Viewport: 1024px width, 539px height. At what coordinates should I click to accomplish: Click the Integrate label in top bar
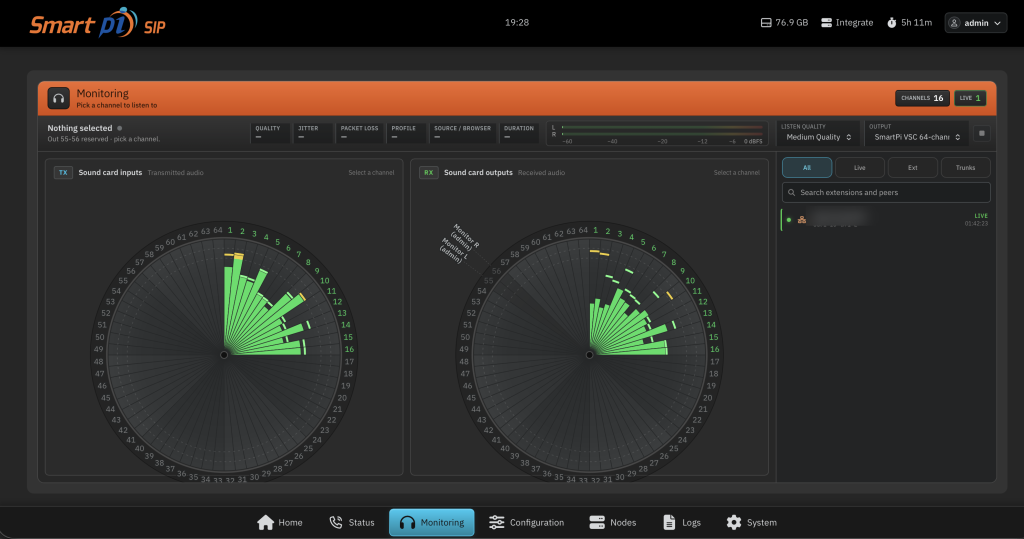click(854, 23)
